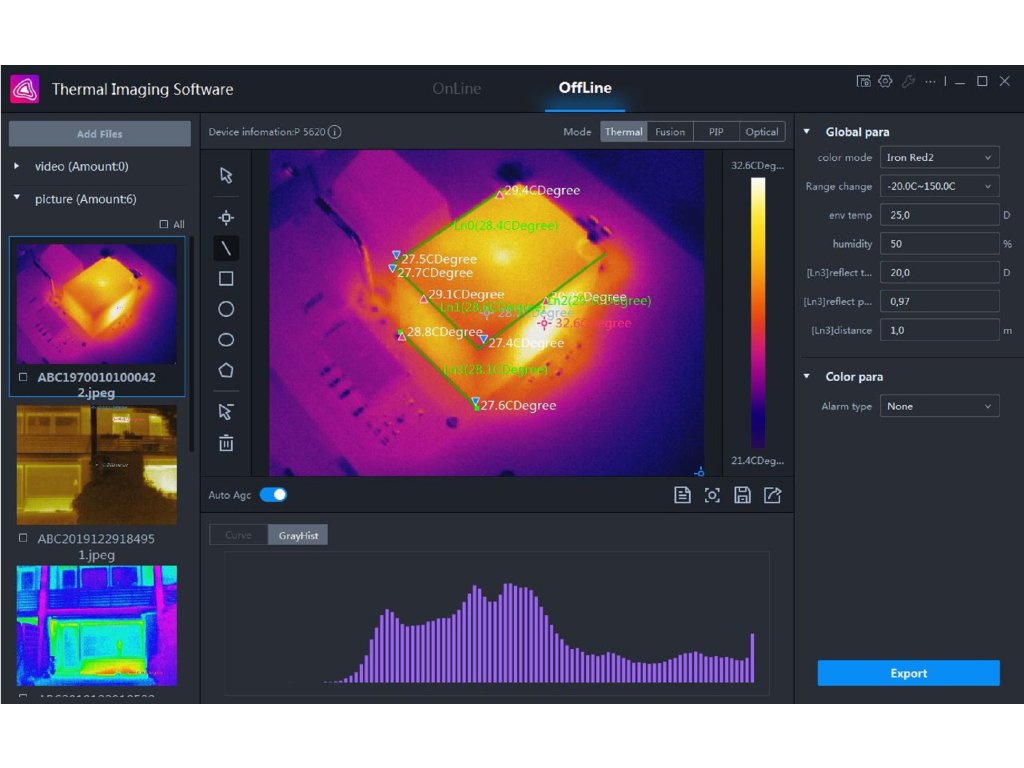Viewport: 1024px width, 768px height.
Task: Click the save disk icon
Action: pos(742,495)
